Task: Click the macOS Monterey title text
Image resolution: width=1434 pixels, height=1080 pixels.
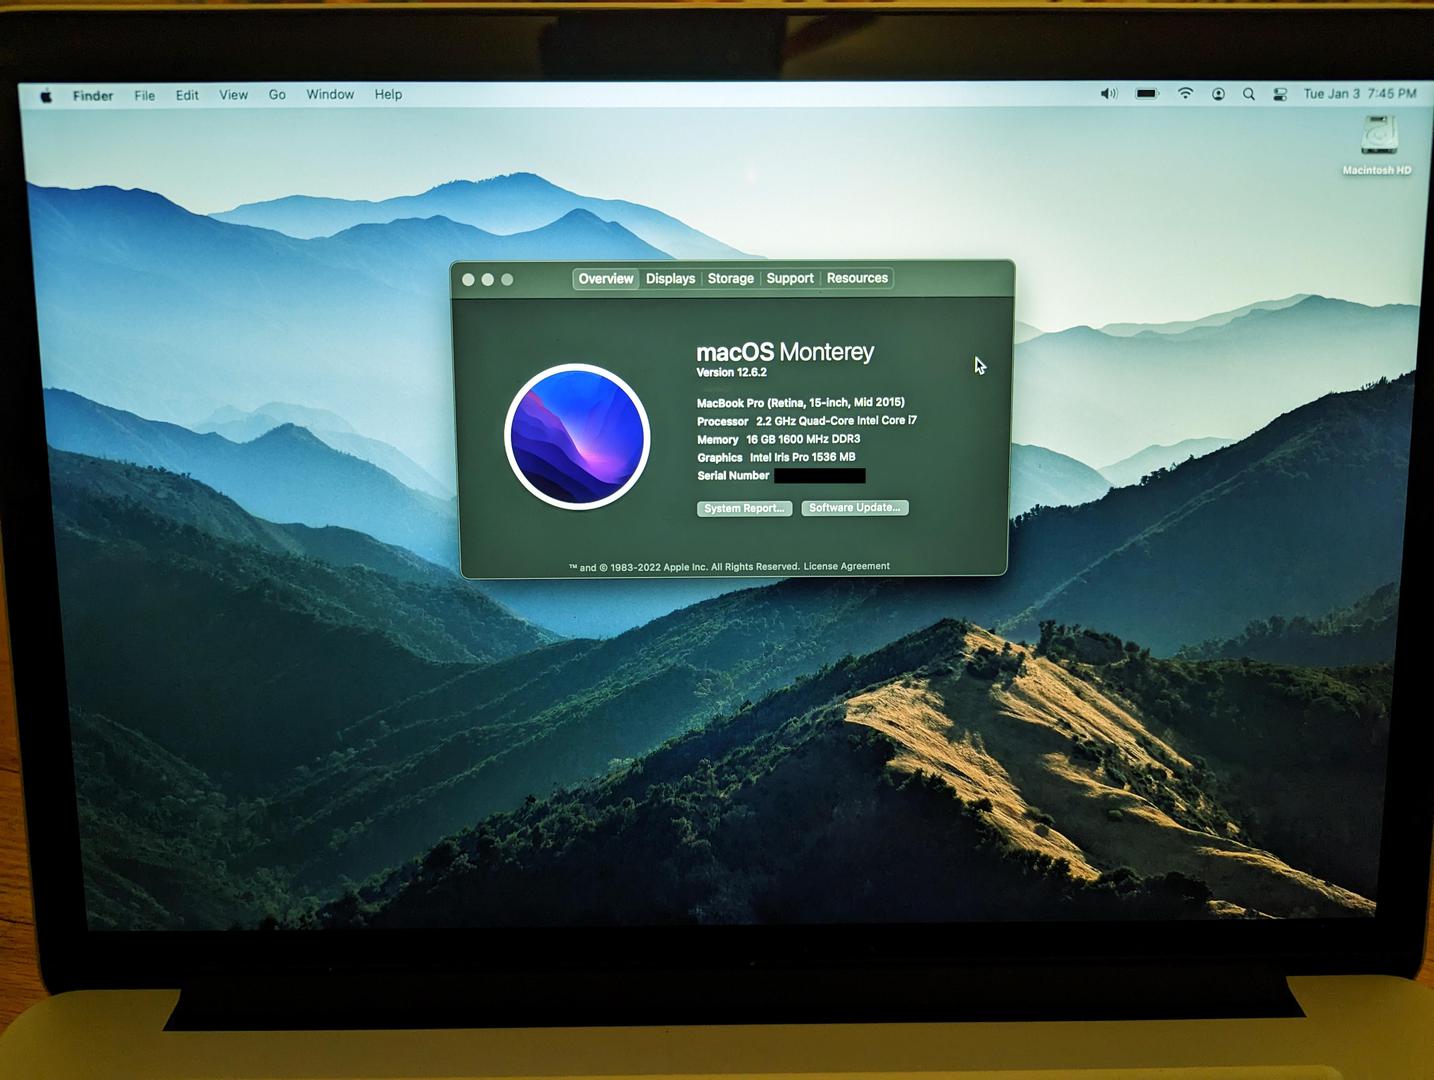Action: pos(785,352)
